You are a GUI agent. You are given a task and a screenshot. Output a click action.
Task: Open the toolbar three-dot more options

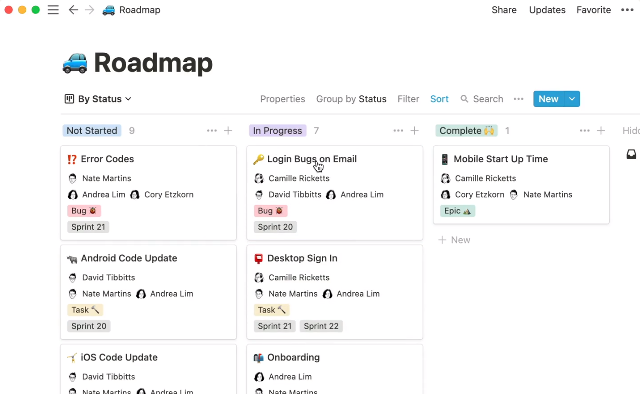coord(518,99)
